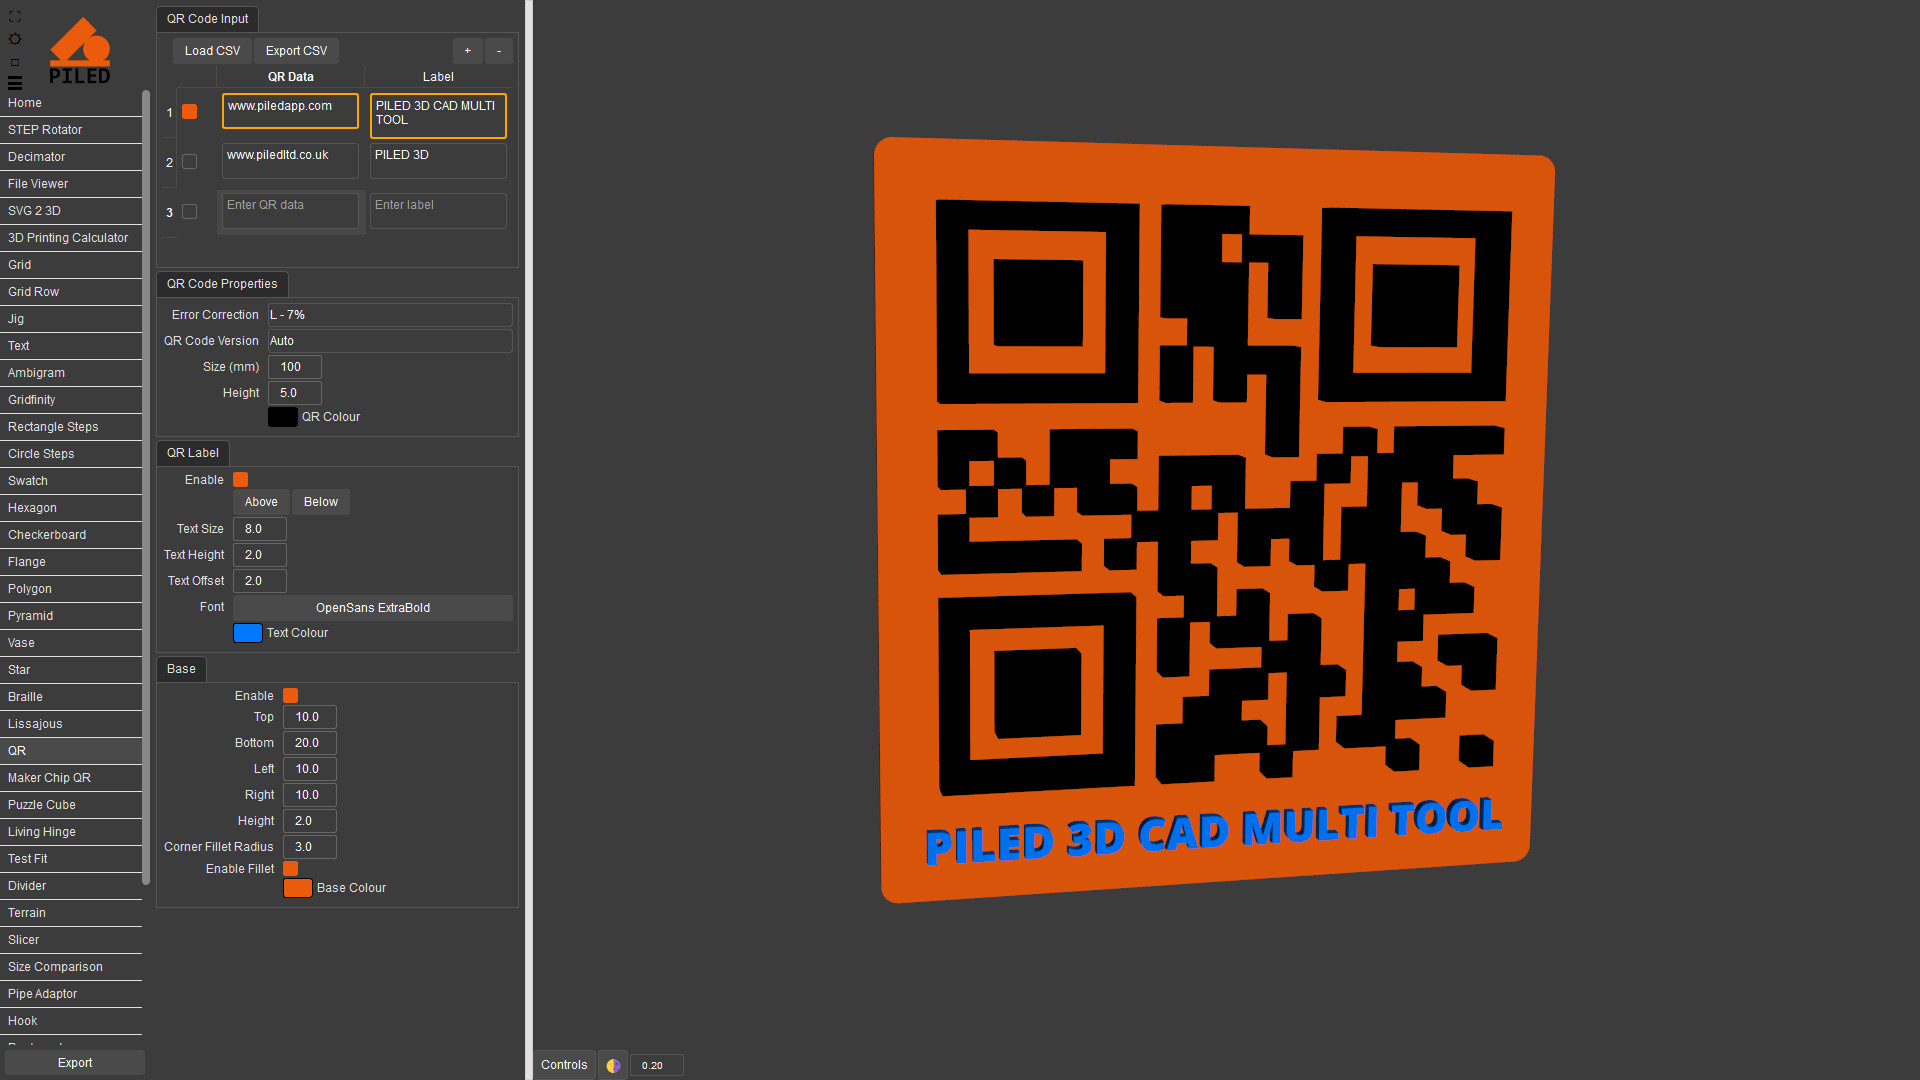The width and height of the screenshot is (1920, 1080).
Task: Open the Maker Chip QR tool
Action: point(49,778)
